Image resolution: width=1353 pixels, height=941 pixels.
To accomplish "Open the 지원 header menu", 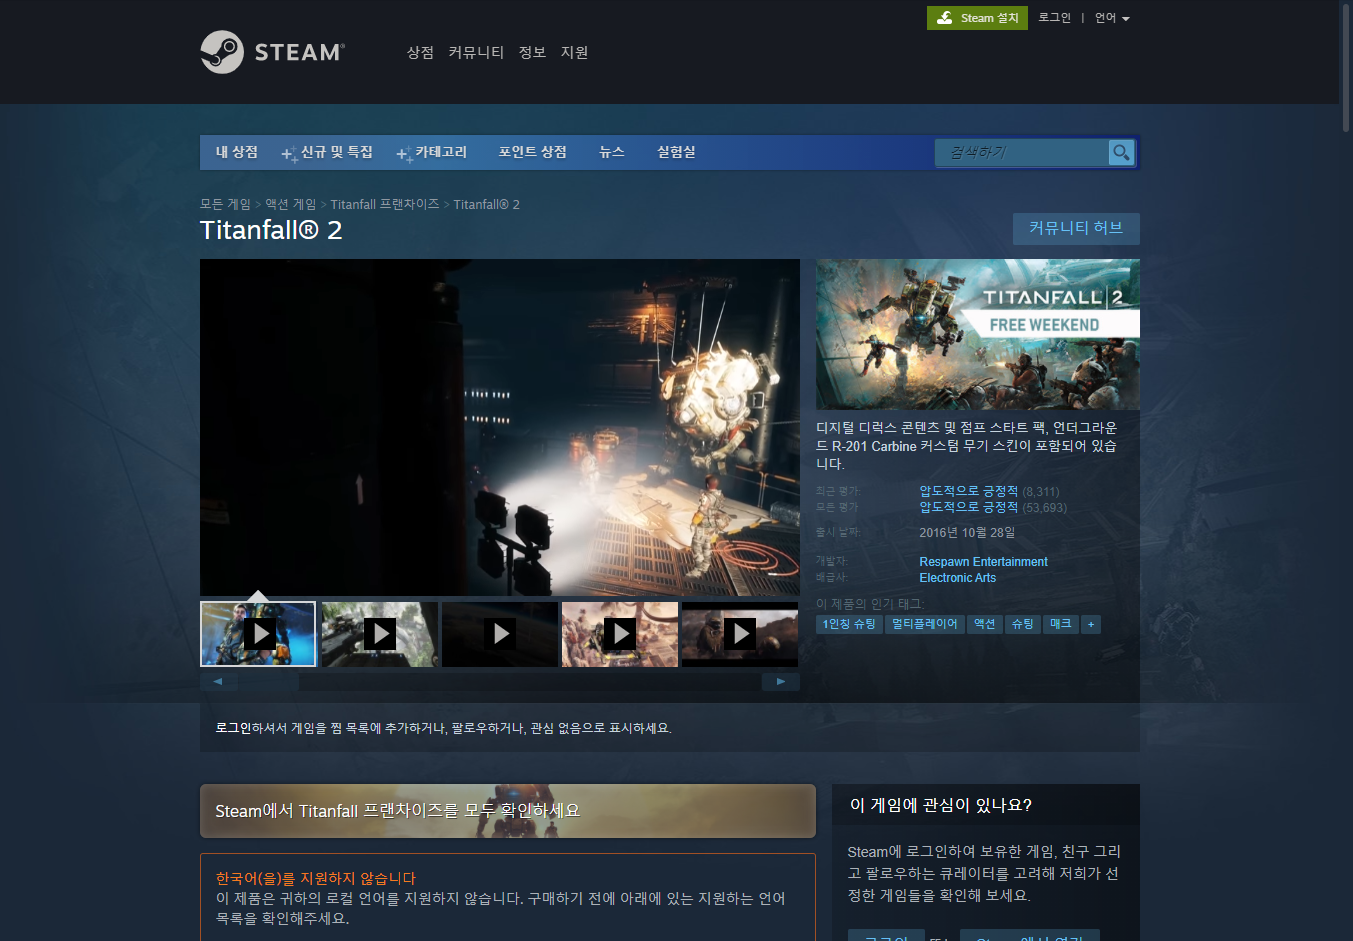I will (574, 52).
